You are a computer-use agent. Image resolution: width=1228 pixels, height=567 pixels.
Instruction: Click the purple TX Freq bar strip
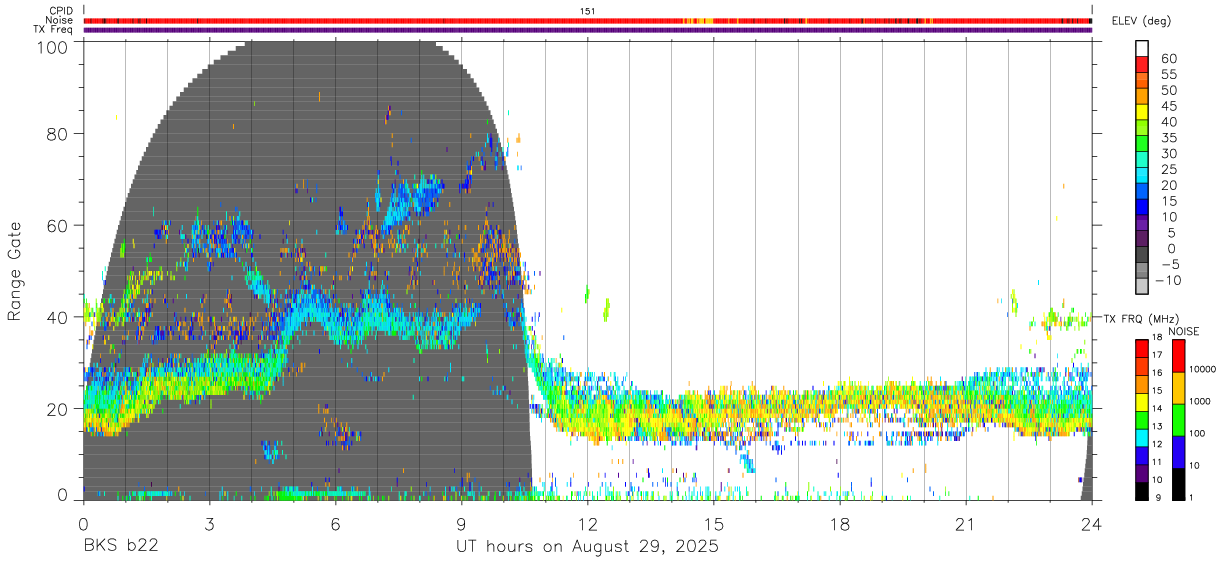[587, 29]
